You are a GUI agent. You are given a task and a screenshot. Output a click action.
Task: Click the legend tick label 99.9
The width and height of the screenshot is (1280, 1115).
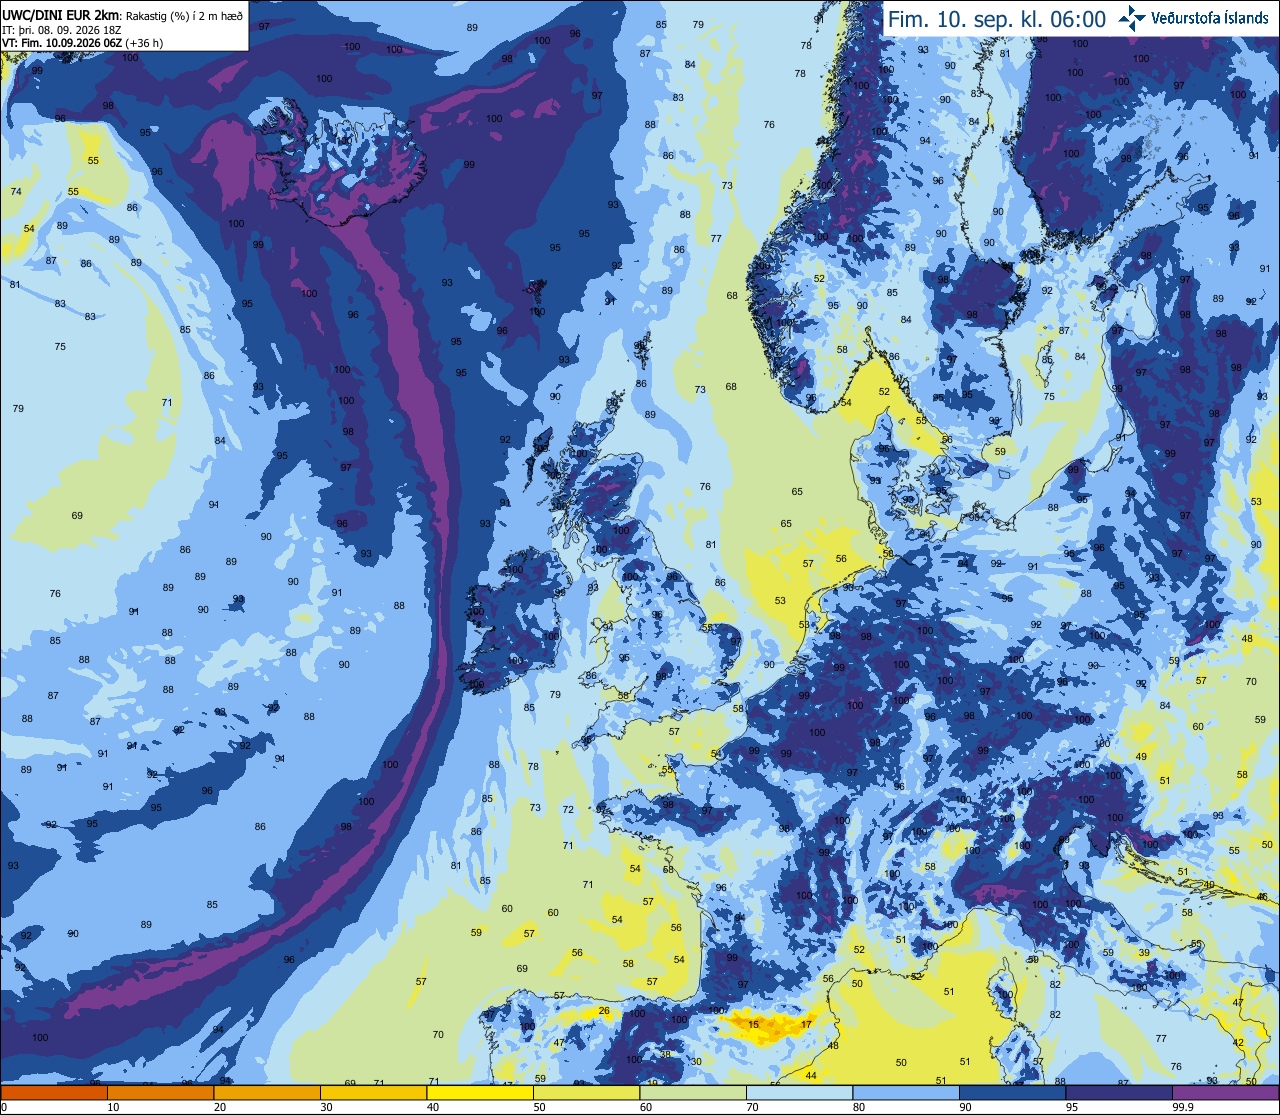coord(1184,1107)
